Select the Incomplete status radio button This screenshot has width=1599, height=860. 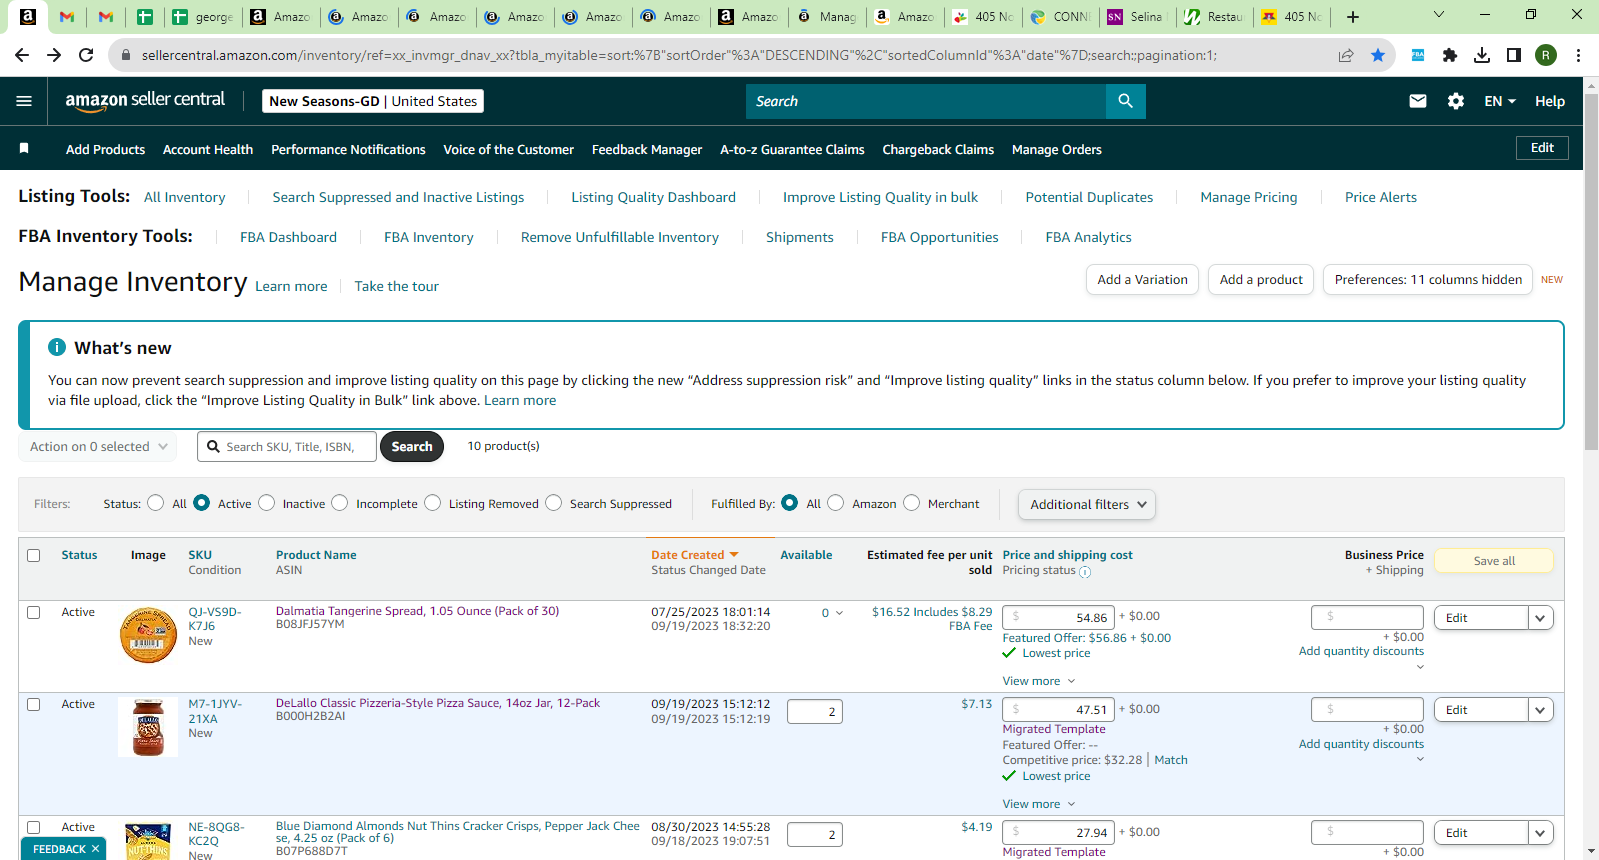click(x=340, y=503)
